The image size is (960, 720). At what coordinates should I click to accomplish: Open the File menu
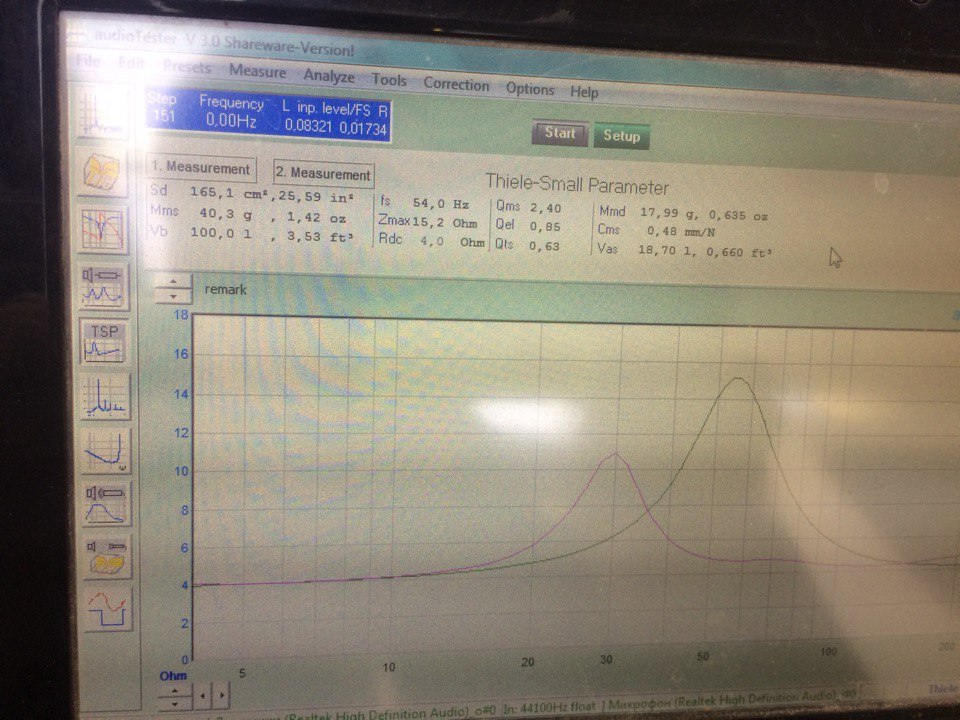coord(88,61)
